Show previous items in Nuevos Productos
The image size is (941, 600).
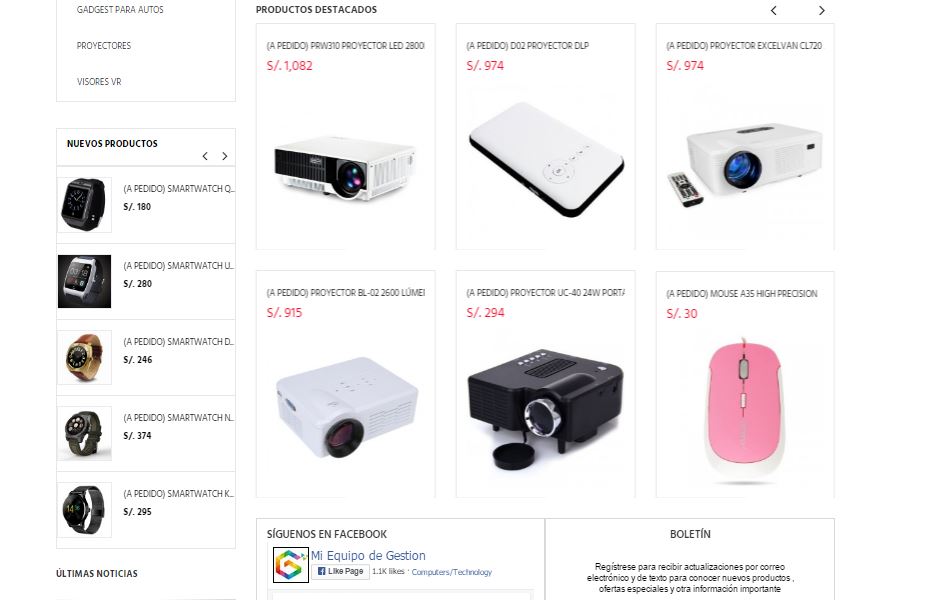205,156
